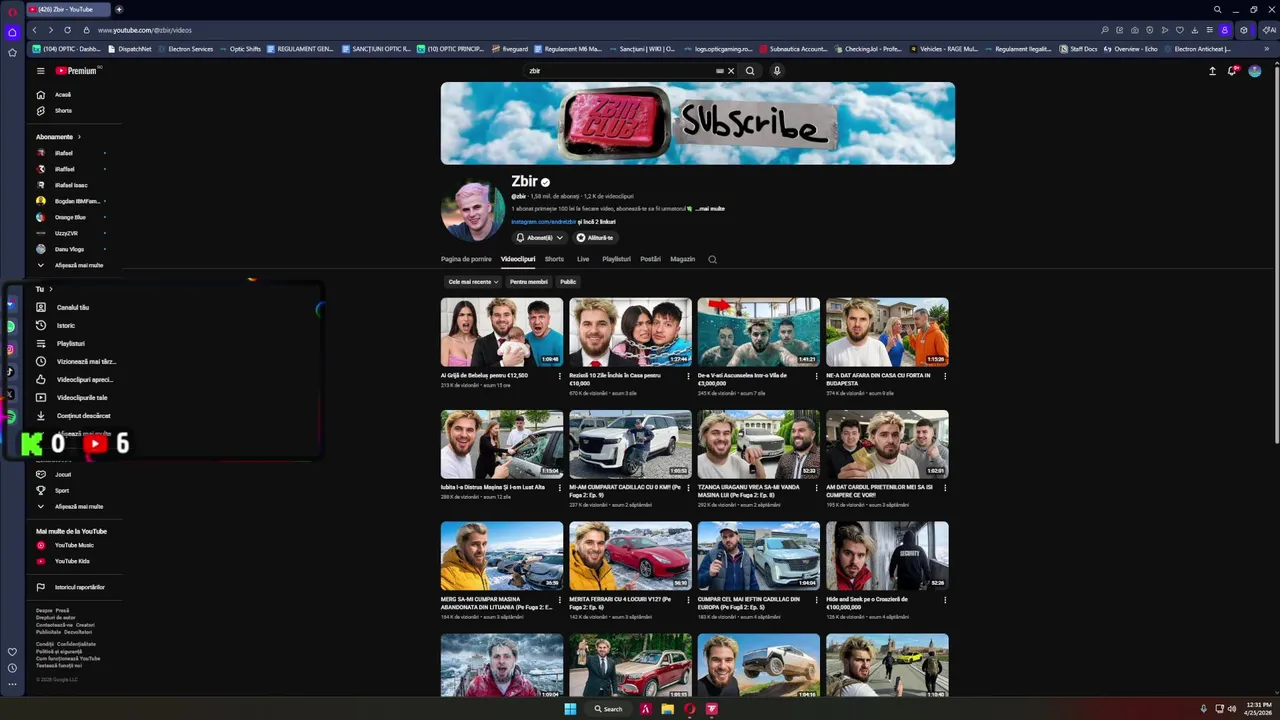Filter videos by Public chip

click(x=568, y=282)
